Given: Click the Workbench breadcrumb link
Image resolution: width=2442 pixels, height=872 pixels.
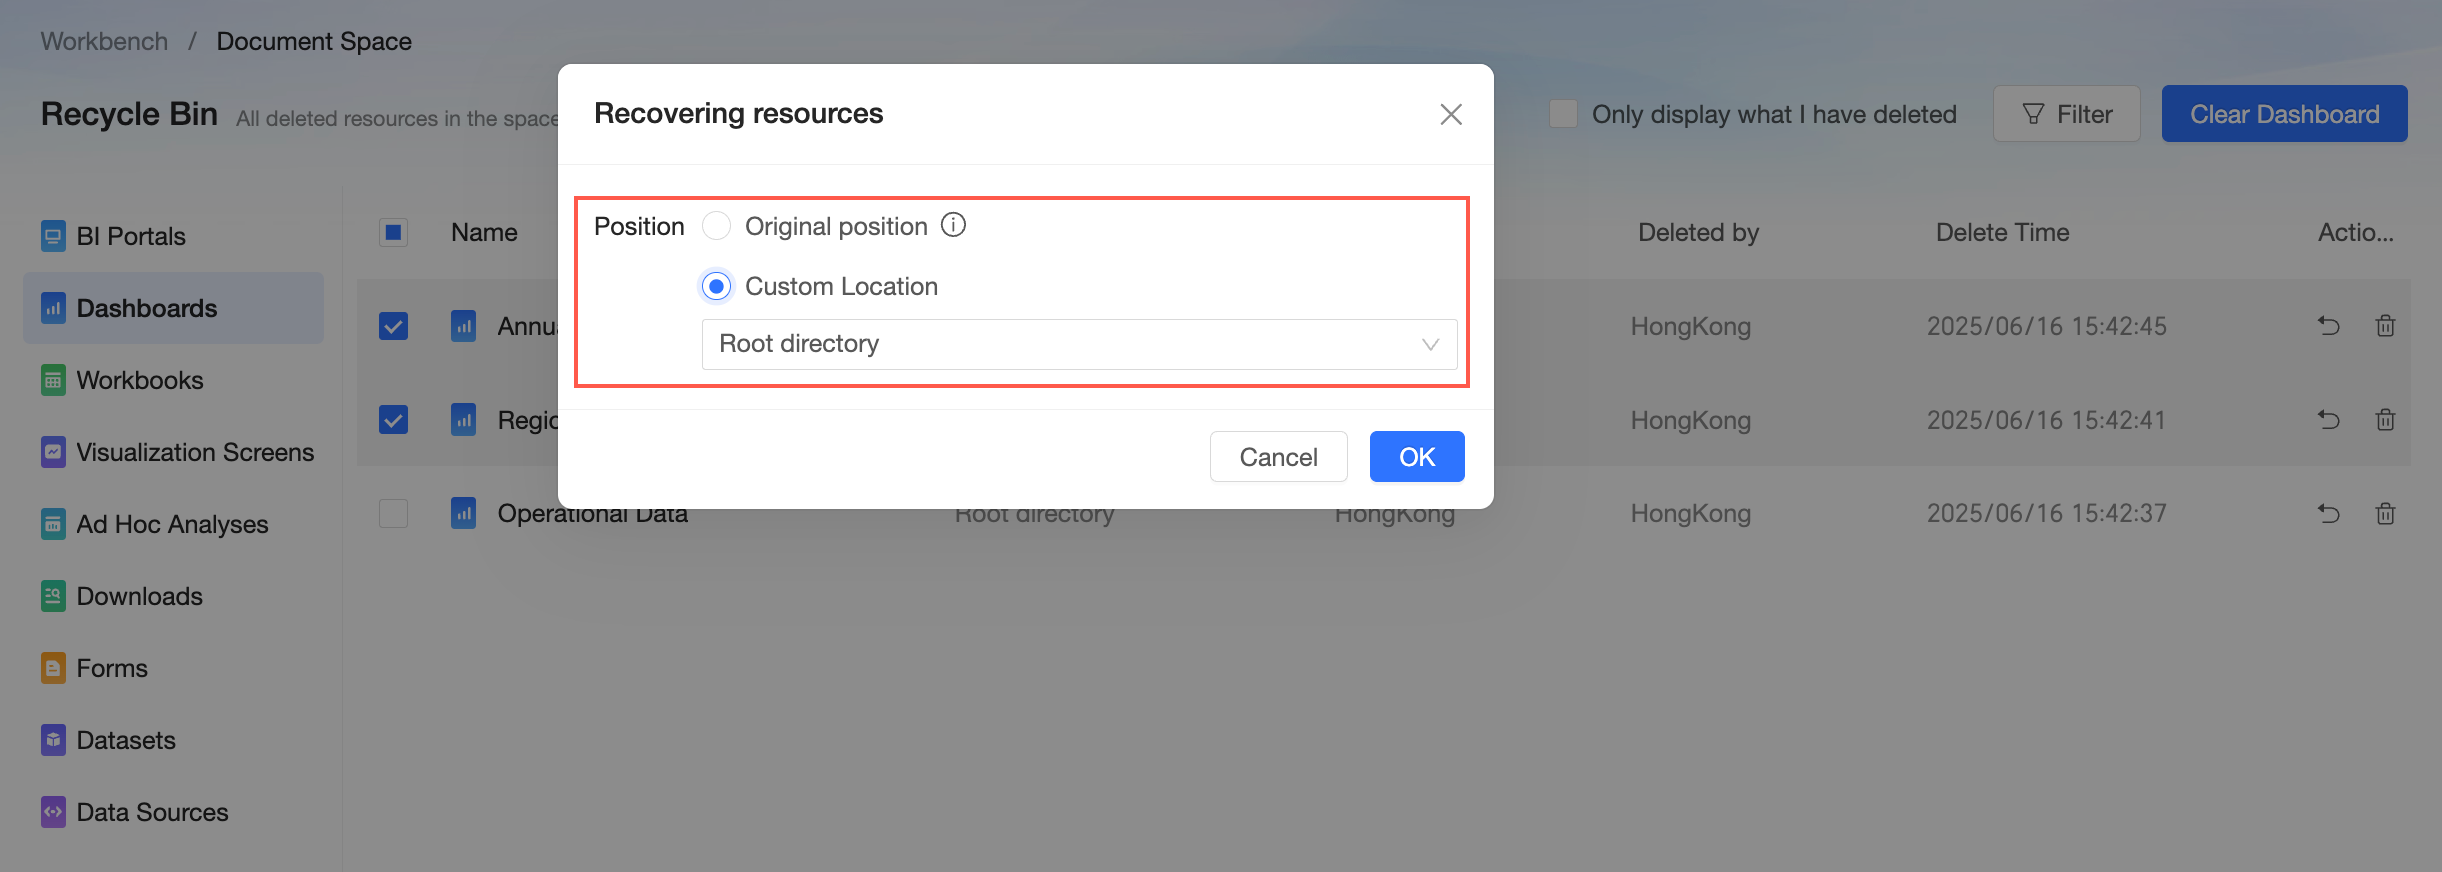Looking at the screenshot, I should [104, 41].
